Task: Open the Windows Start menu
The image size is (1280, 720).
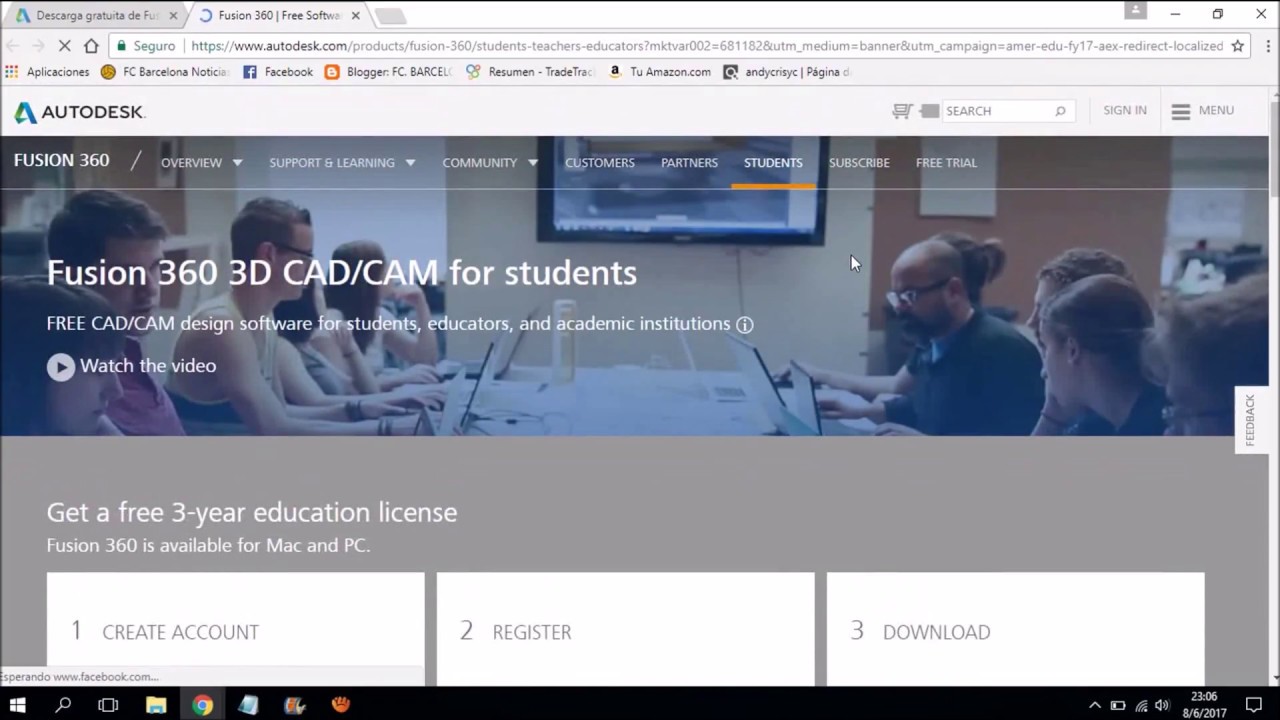Action: click(18, 705)
